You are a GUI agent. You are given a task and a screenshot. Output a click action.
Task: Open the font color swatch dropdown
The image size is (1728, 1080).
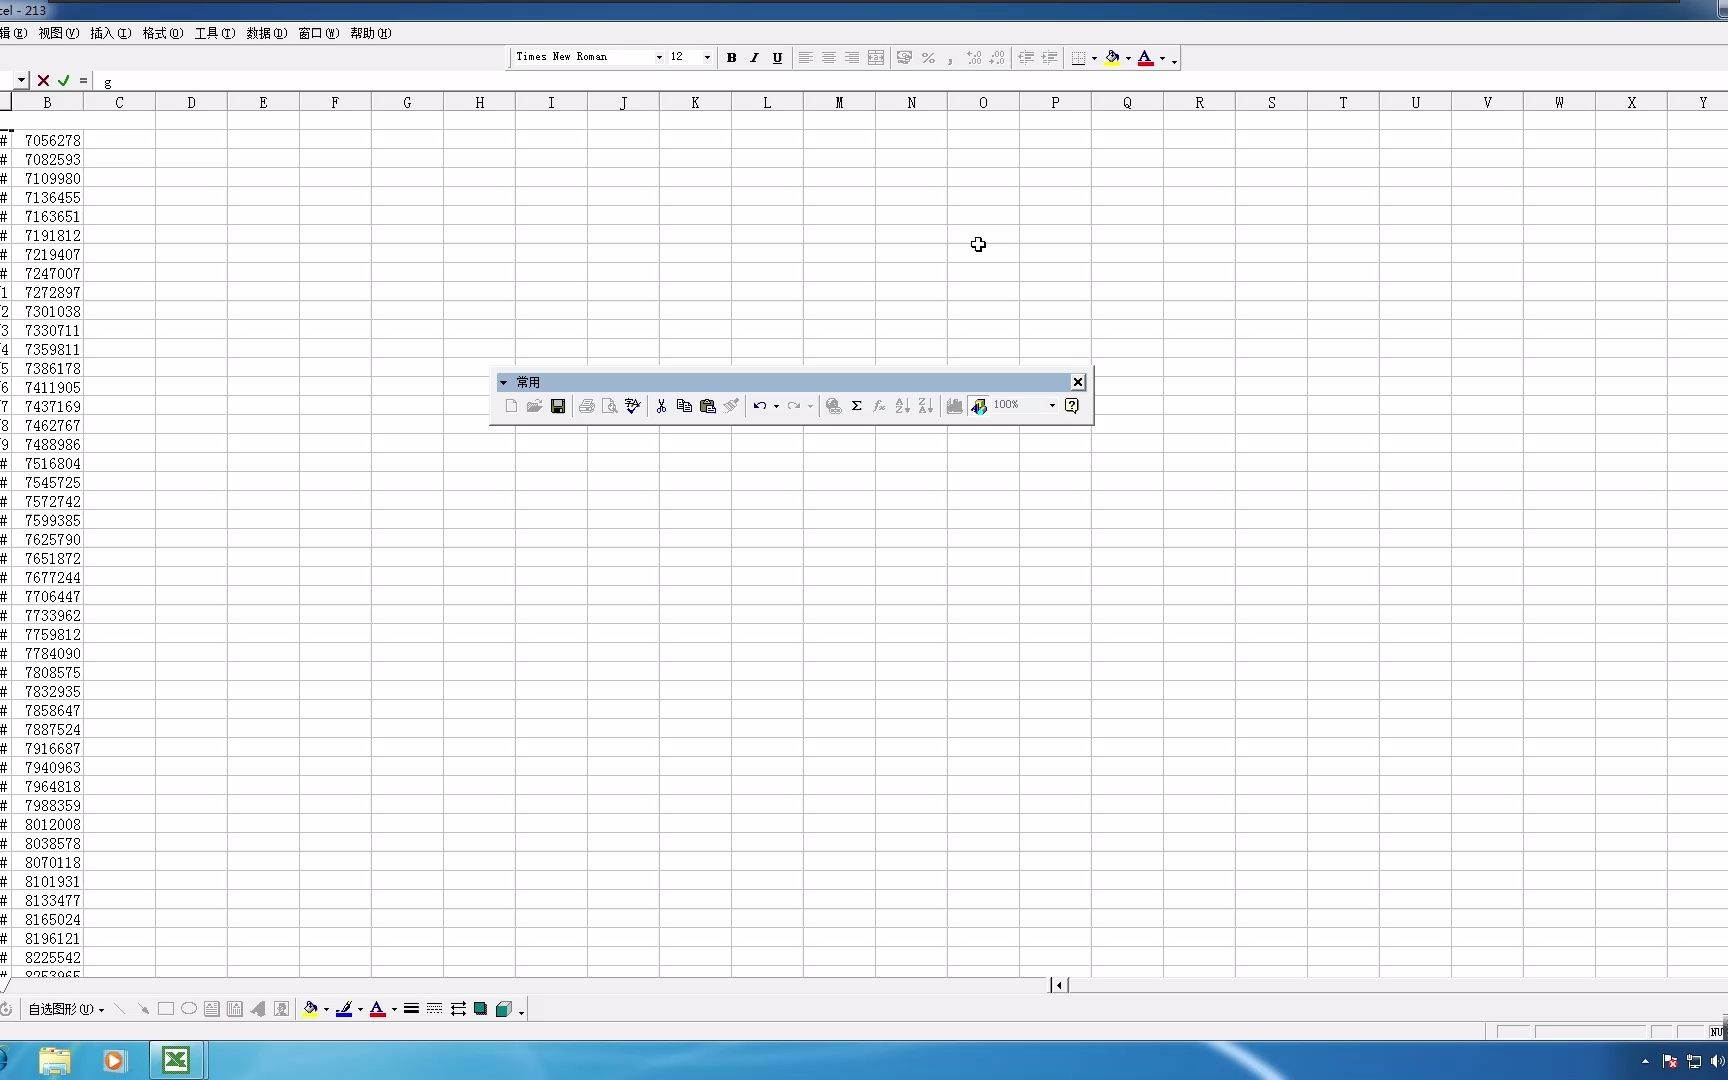tap(1163, 57)
